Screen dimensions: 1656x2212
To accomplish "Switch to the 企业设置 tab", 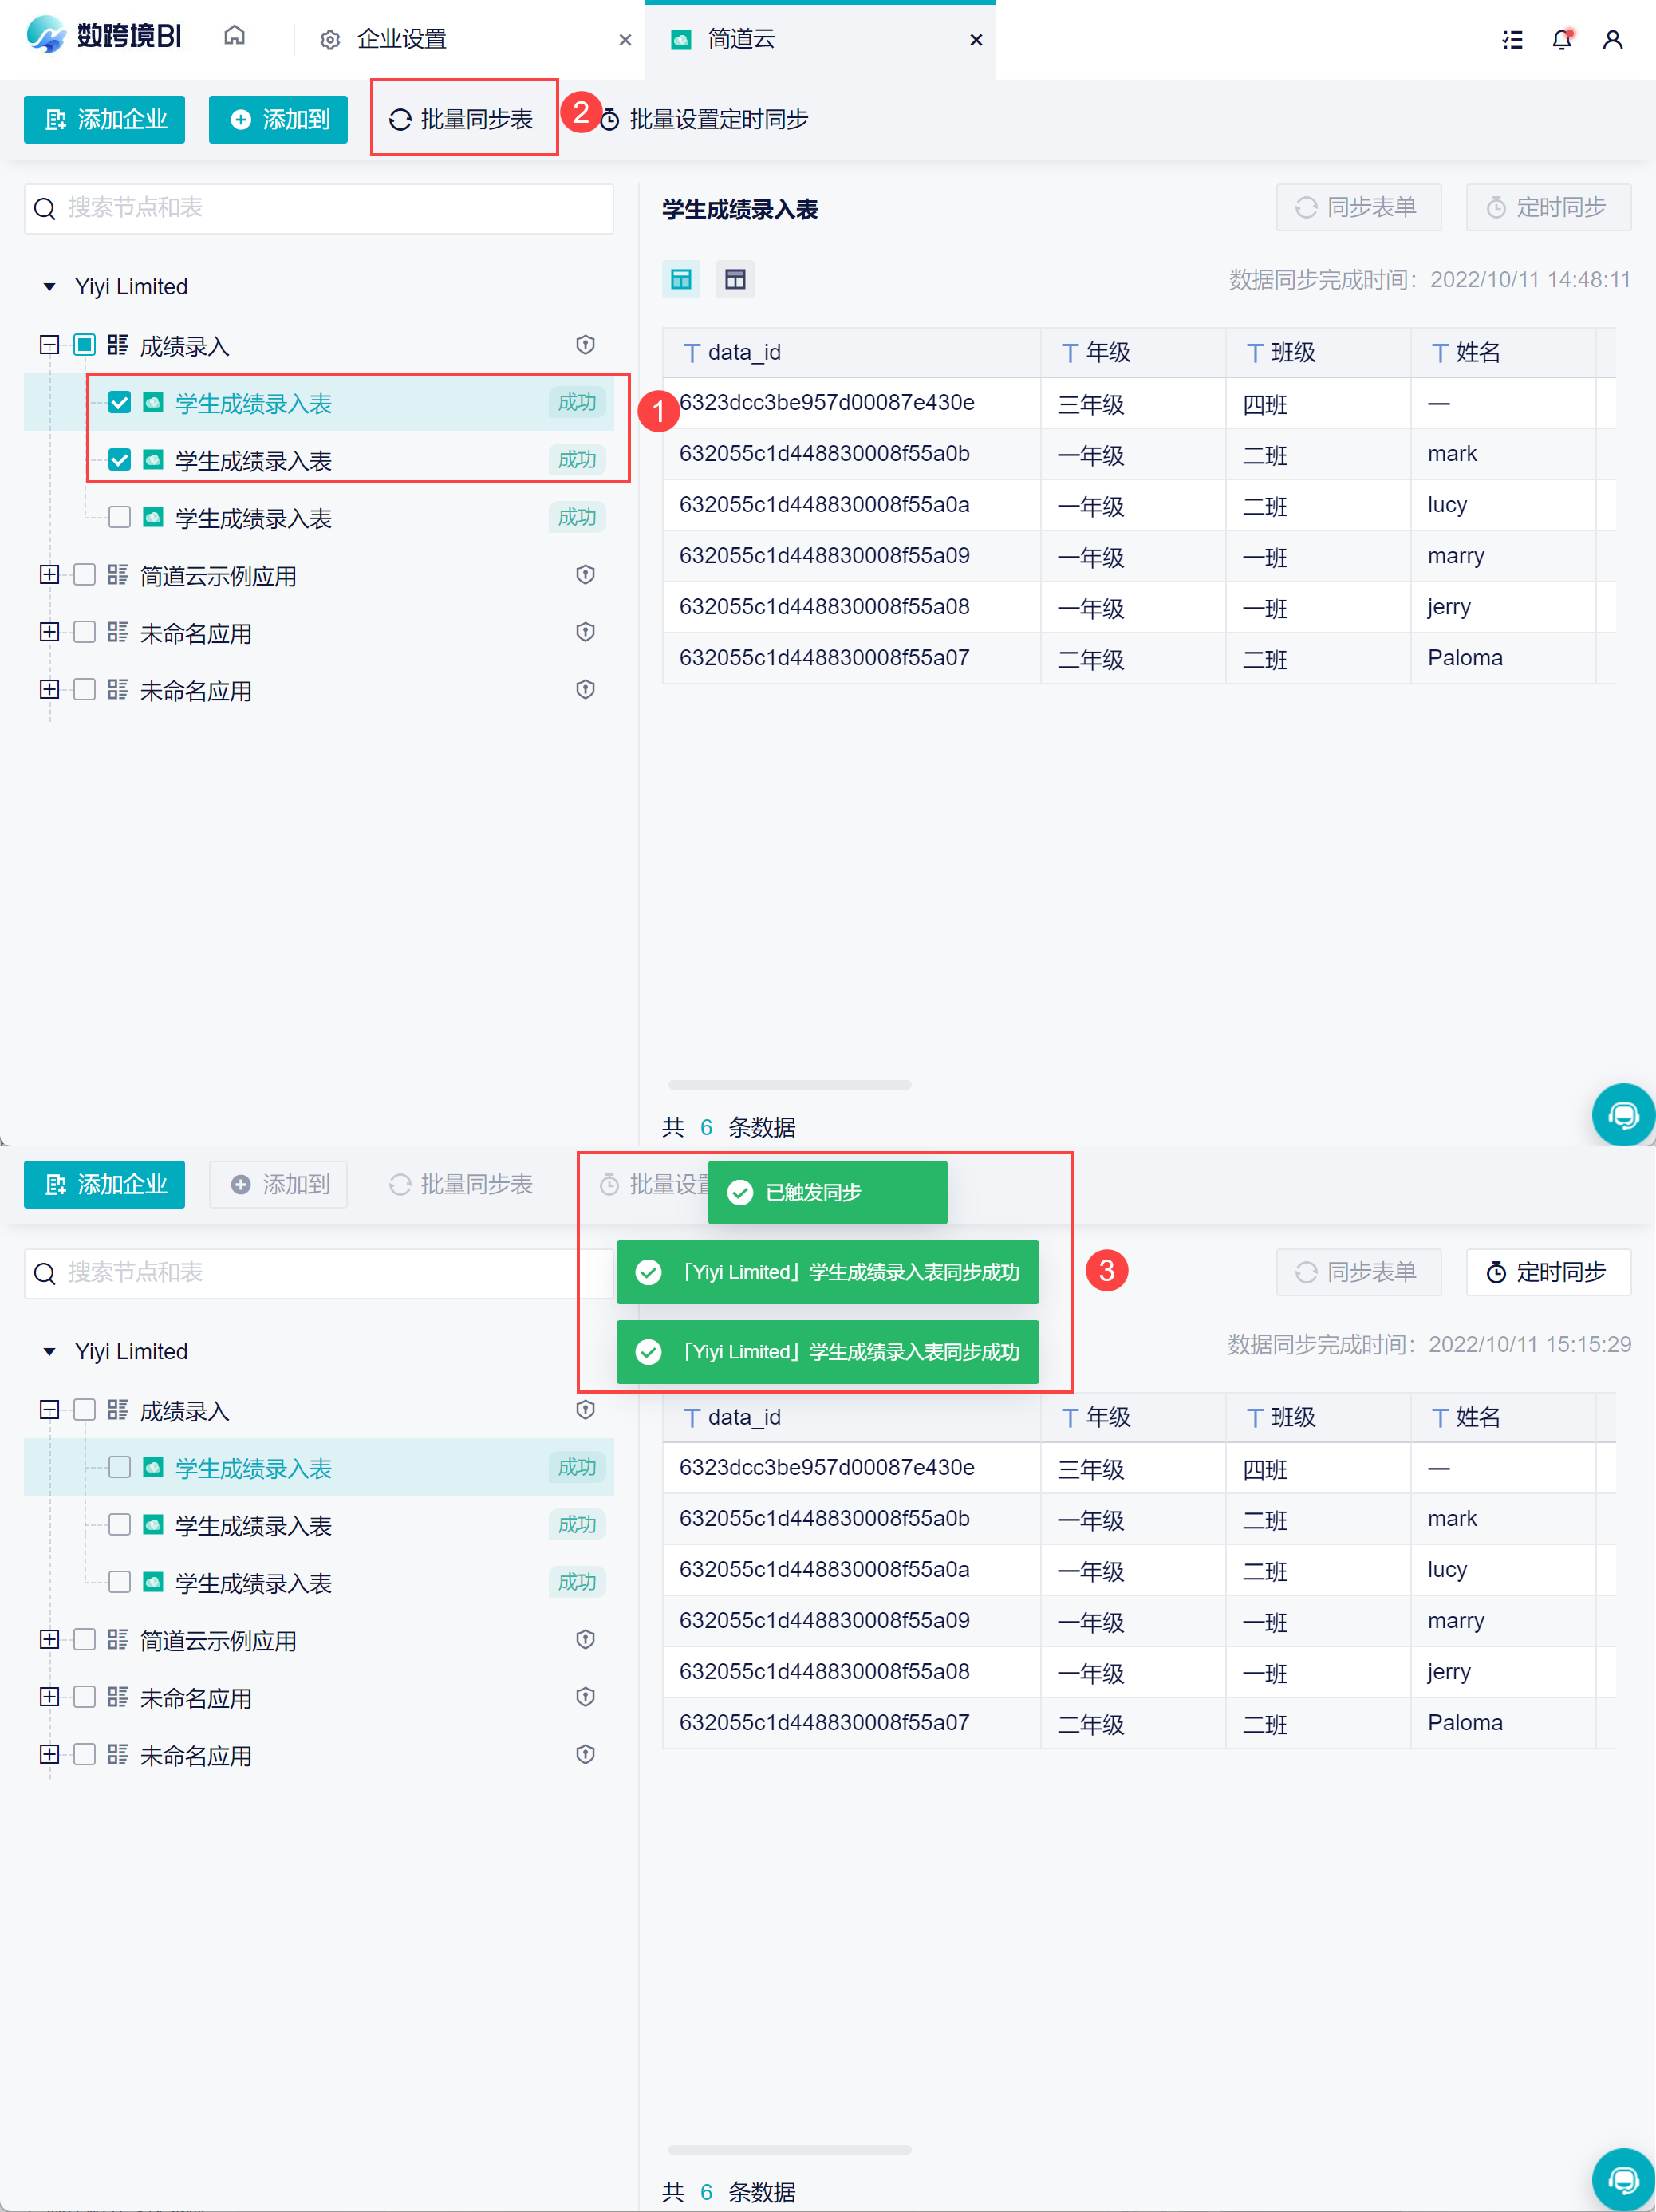I will tap(401, 40).
